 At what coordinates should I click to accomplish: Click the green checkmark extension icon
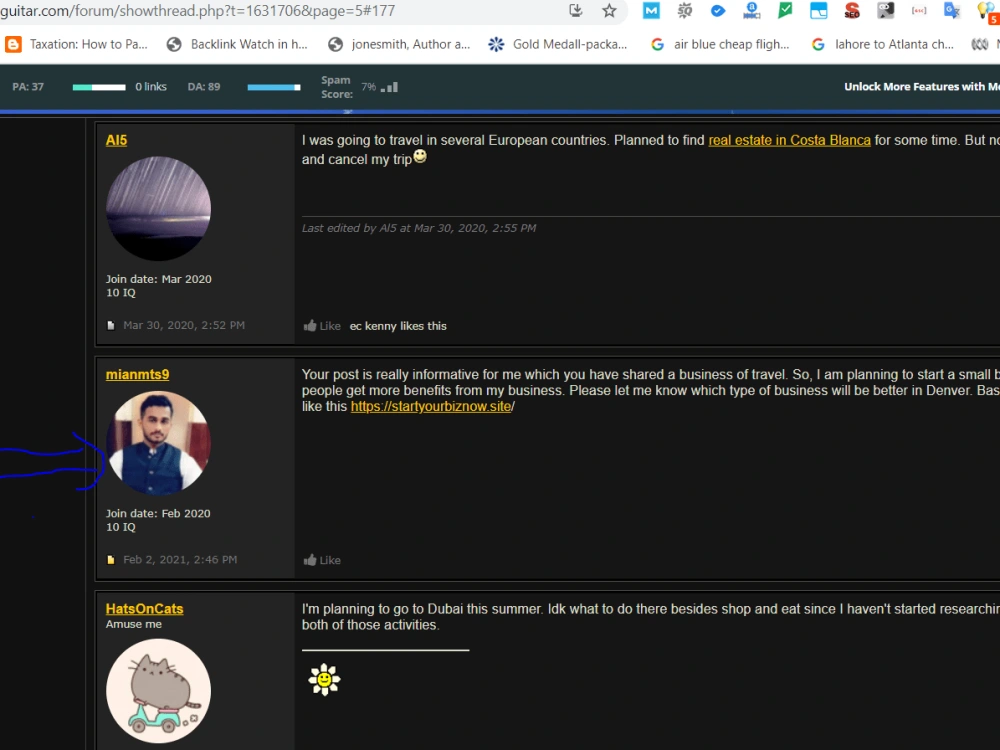pyautogui.click(x=785, y=10)
